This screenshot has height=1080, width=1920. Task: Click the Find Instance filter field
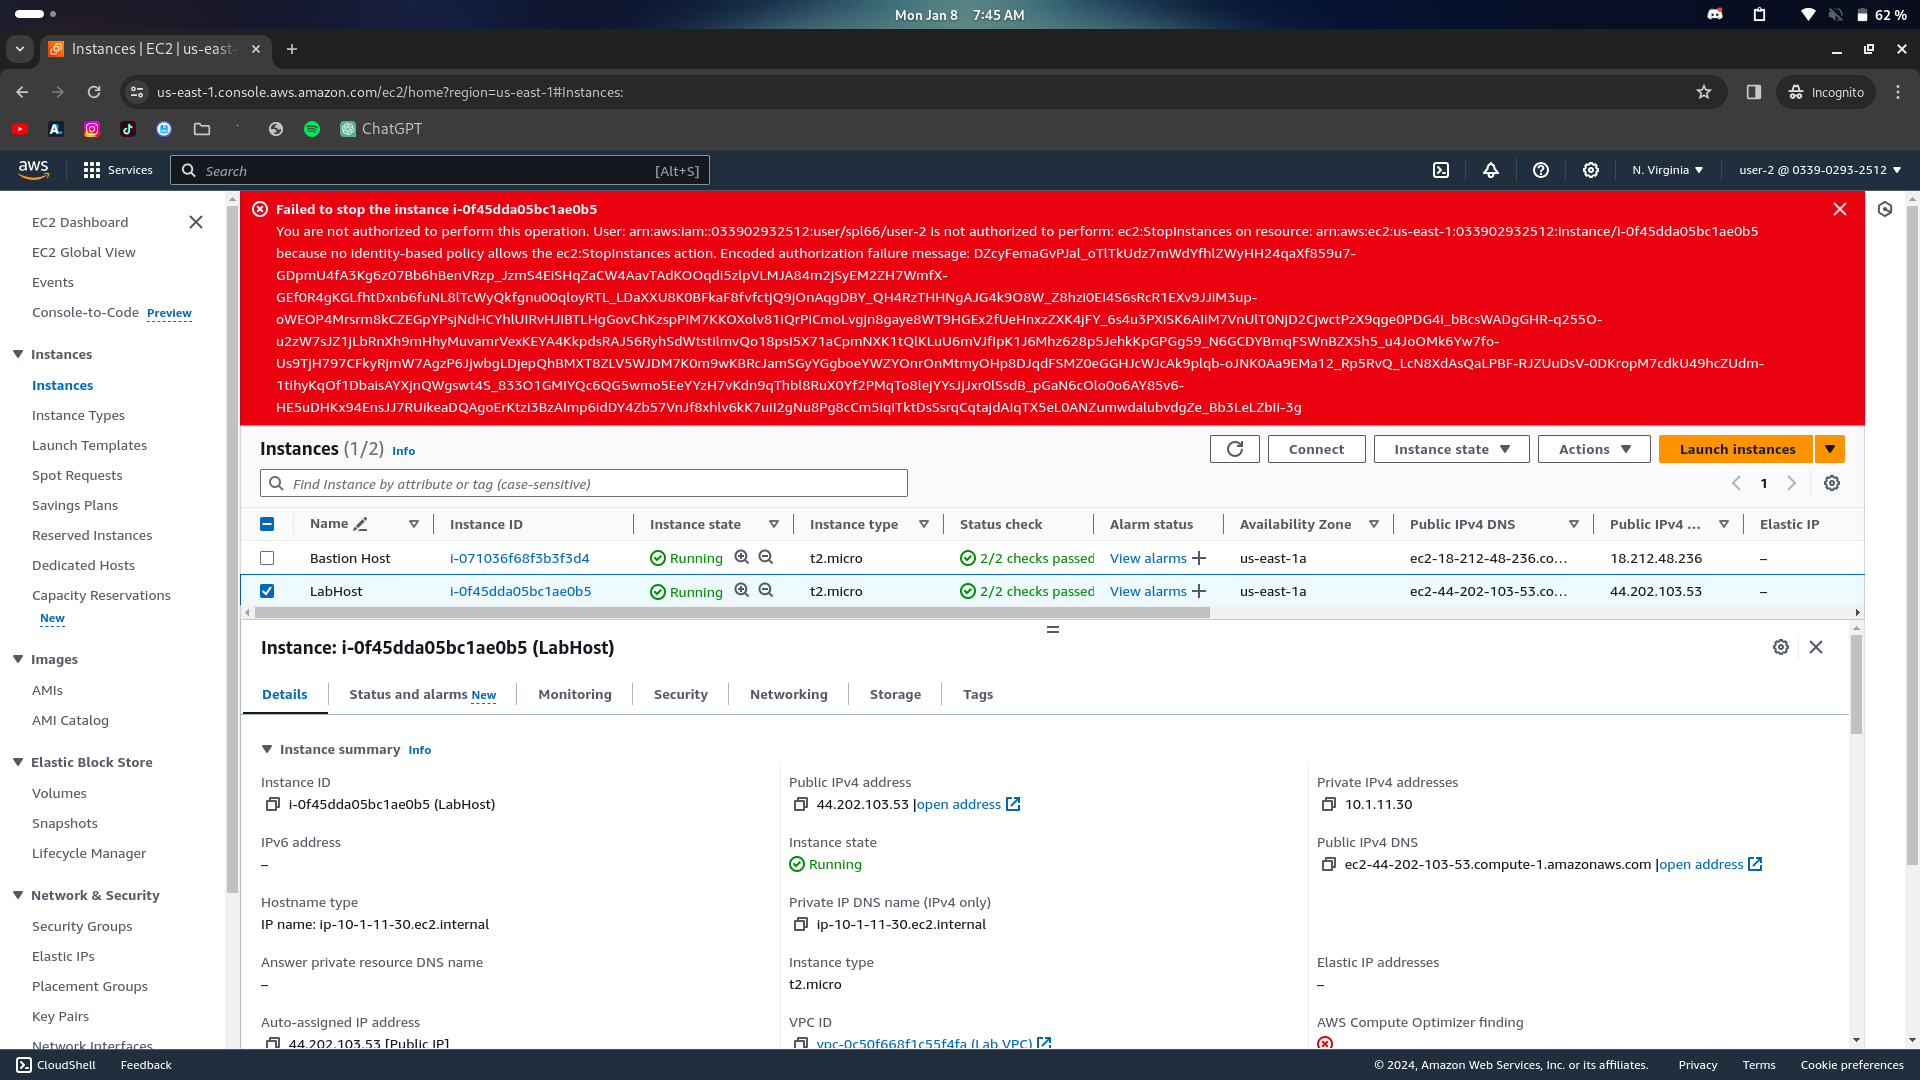[597, 484]
